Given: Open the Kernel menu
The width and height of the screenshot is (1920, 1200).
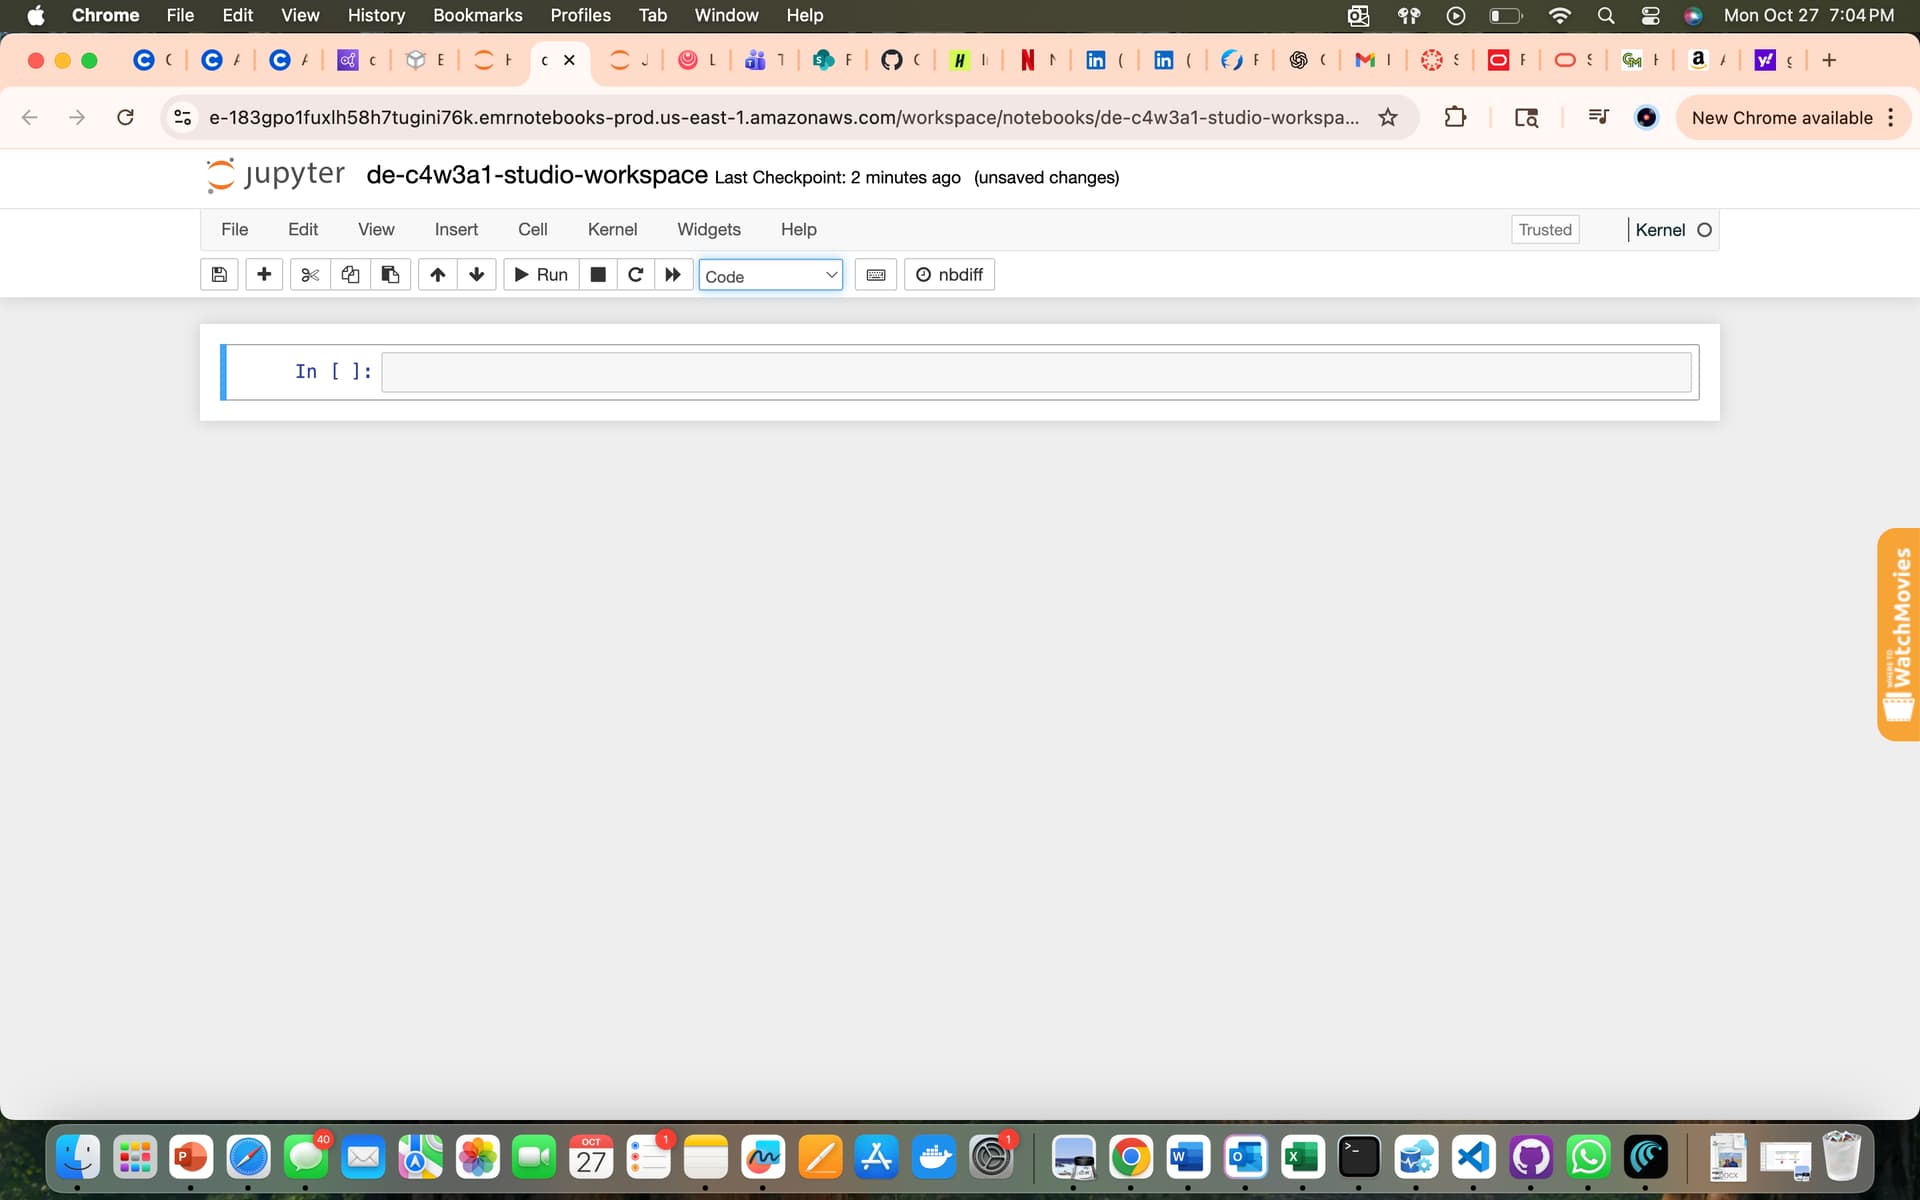Looking at the screenshot, I should tap(612, 229).
